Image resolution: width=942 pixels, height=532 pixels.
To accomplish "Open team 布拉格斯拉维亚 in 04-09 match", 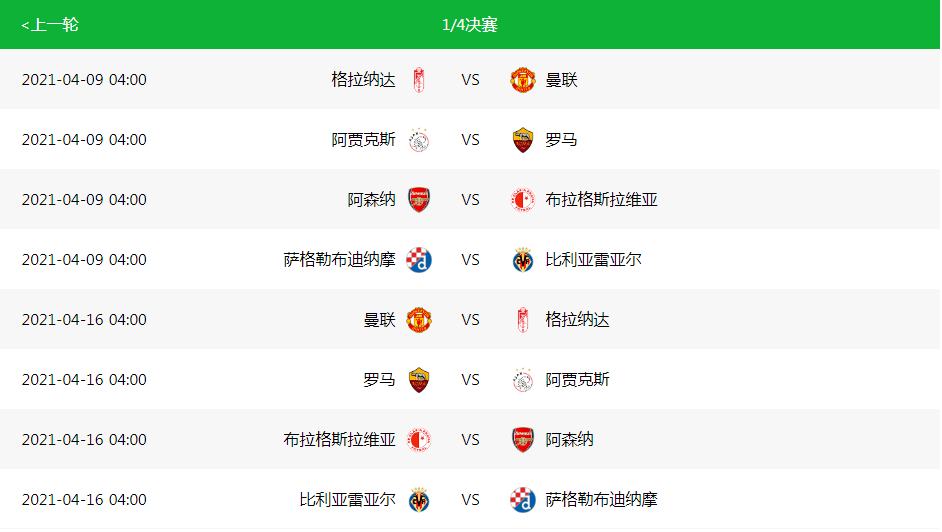I will pos(601,199).
